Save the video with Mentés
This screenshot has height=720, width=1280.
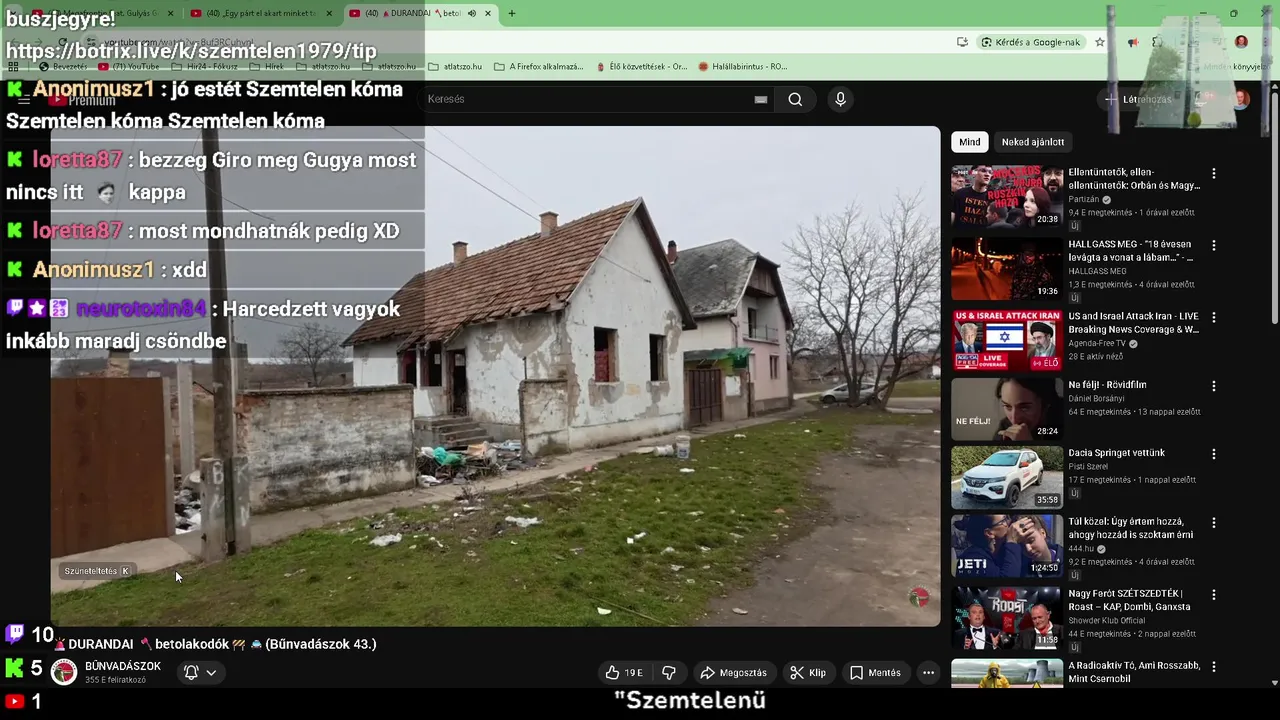[x=875, y=673]
